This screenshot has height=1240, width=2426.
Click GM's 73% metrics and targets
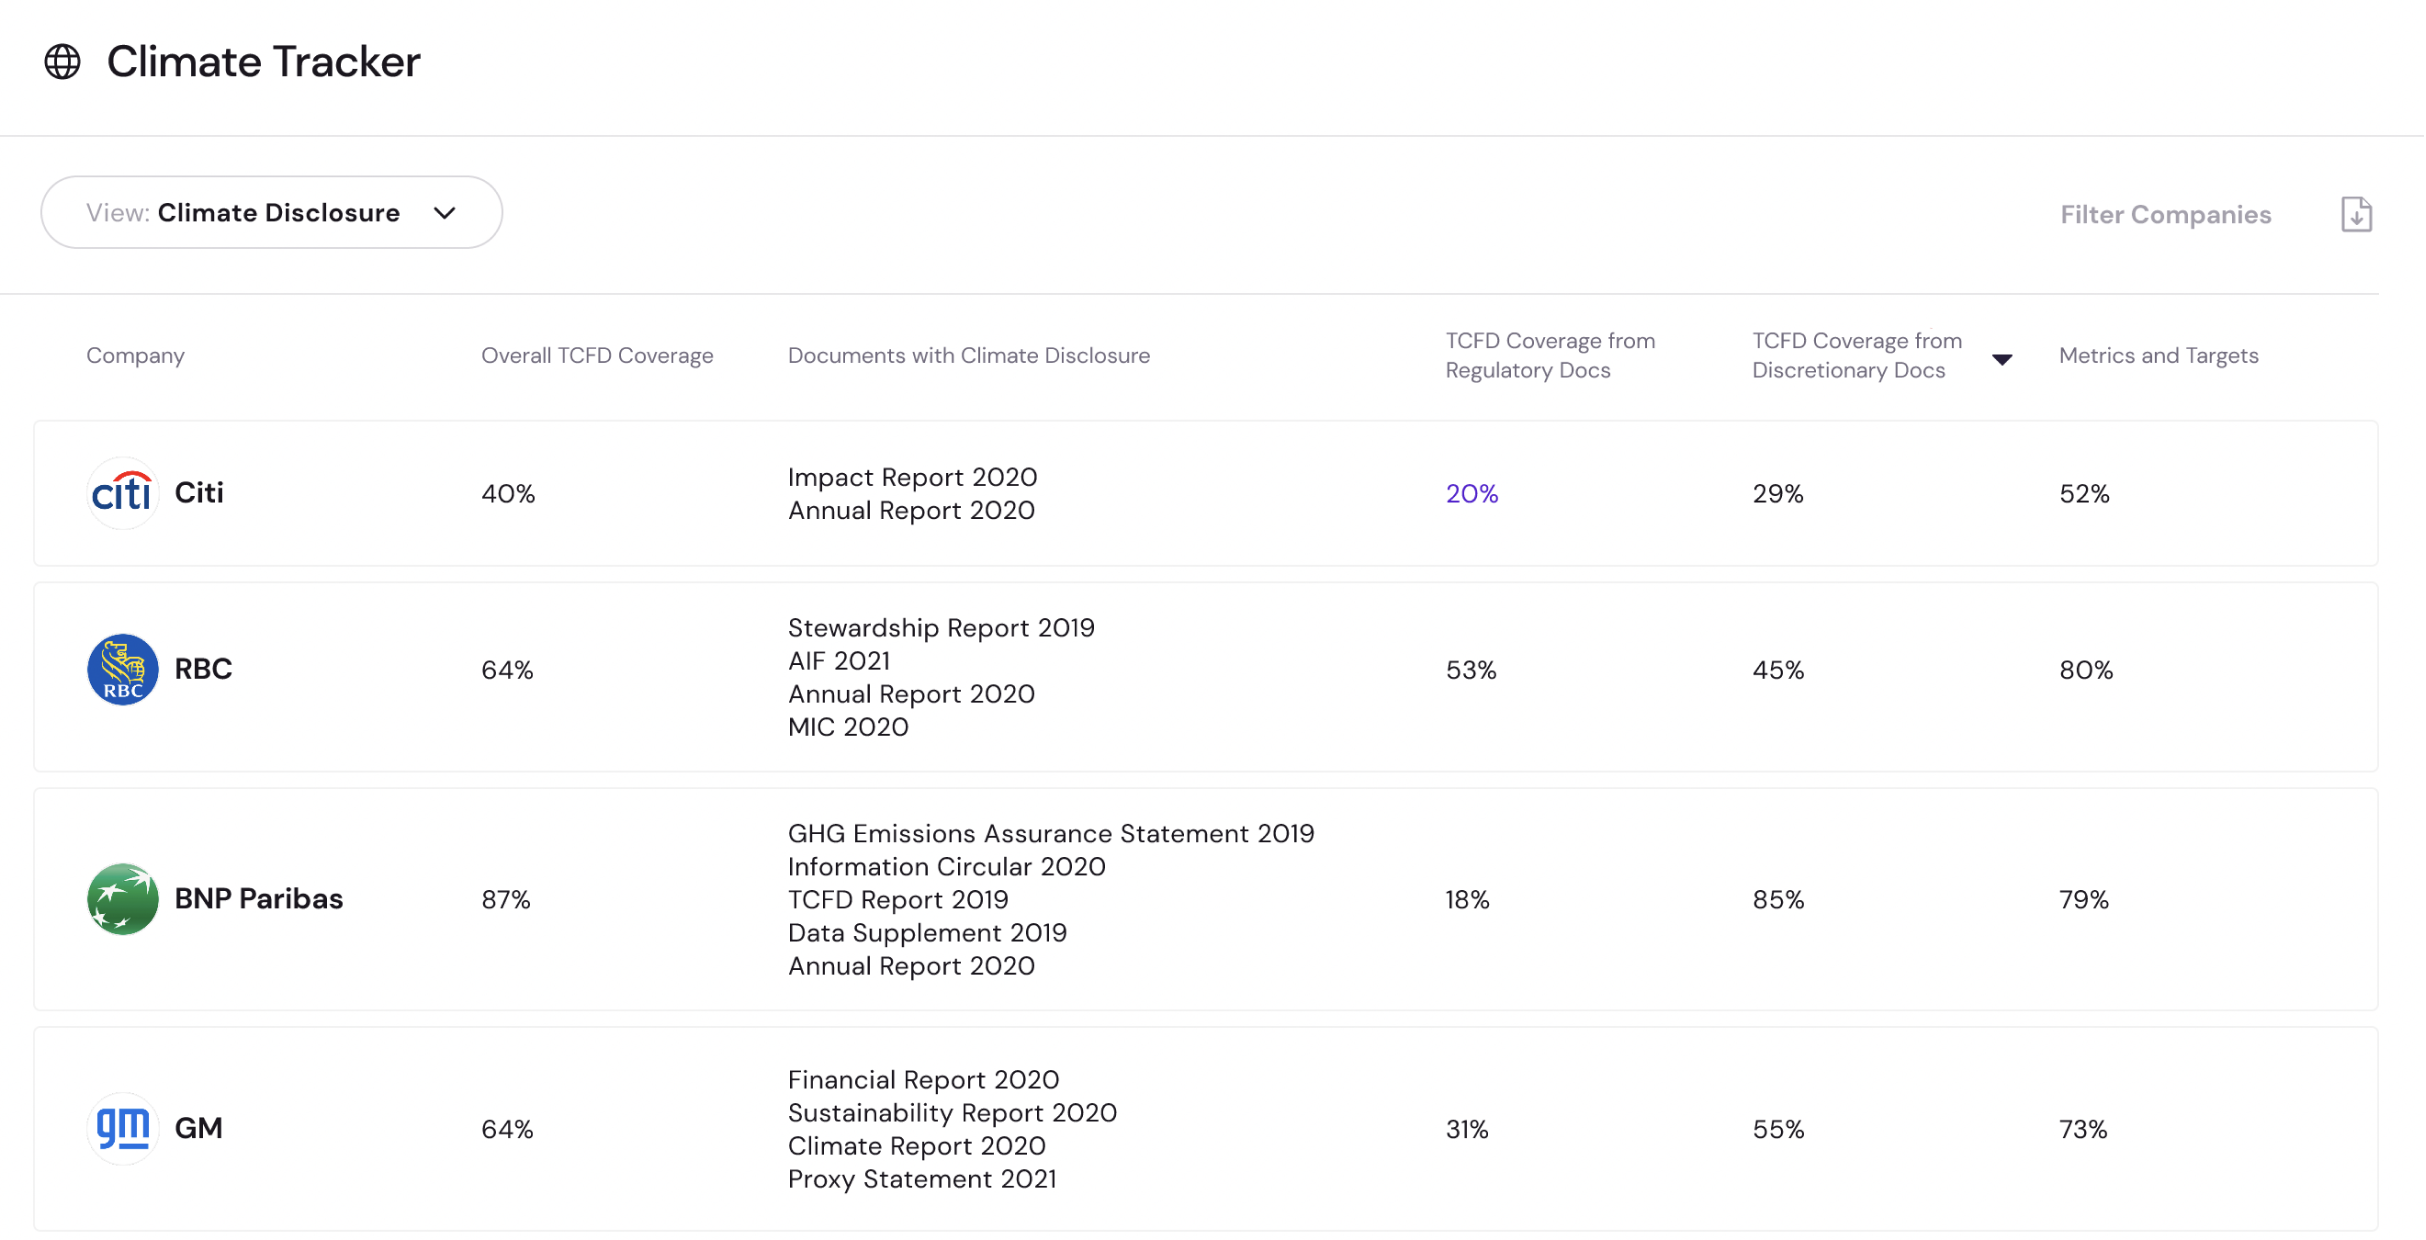pos(2083,1129)
